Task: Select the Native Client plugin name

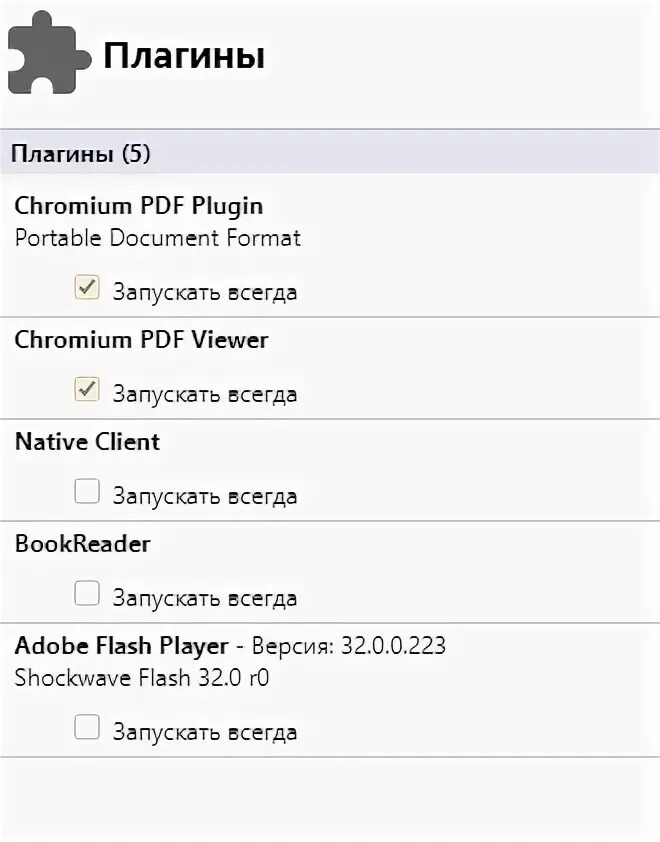Action: tap(87, 442)
